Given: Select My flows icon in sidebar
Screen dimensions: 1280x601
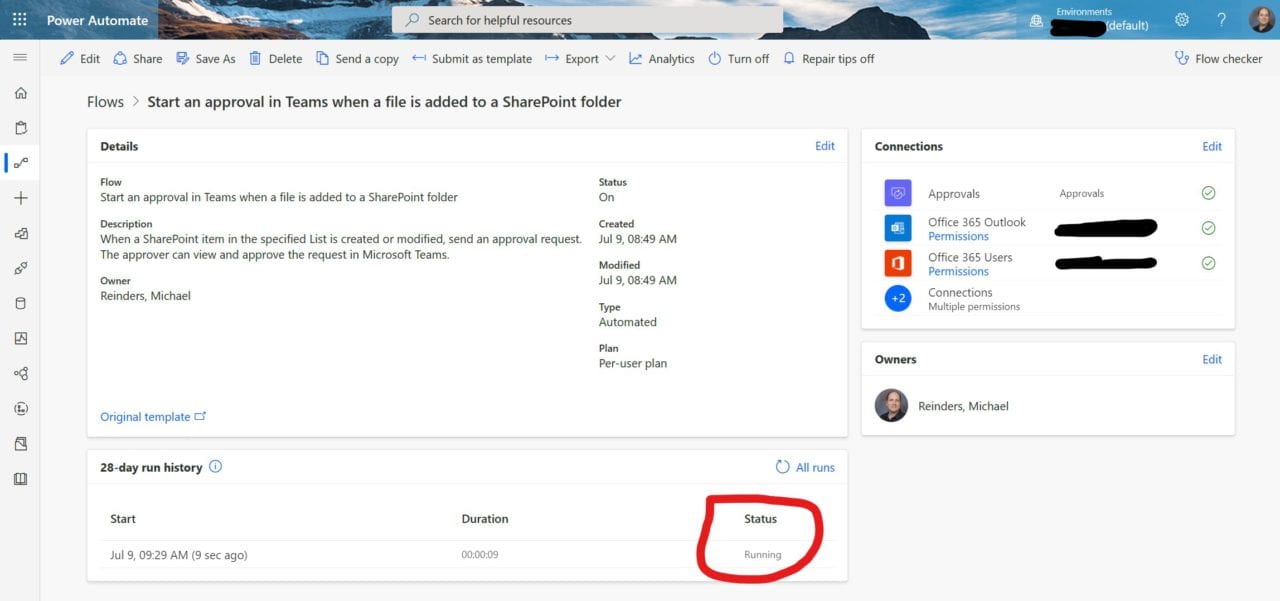Looking at the screenshot, I should tap(20, 163).
